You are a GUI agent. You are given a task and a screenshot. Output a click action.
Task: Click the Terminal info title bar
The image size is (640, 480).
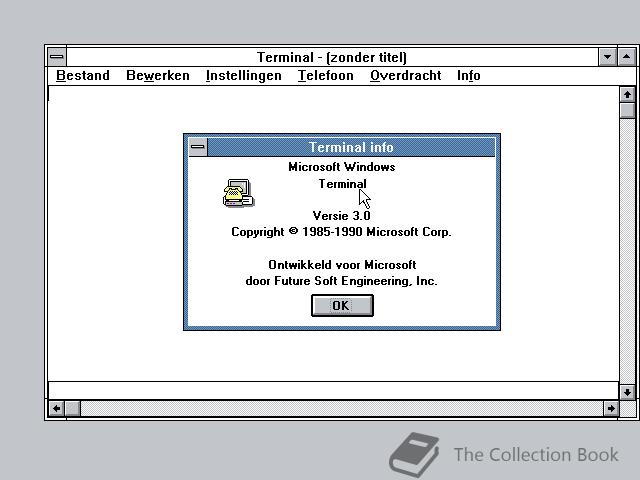[351, 147]
